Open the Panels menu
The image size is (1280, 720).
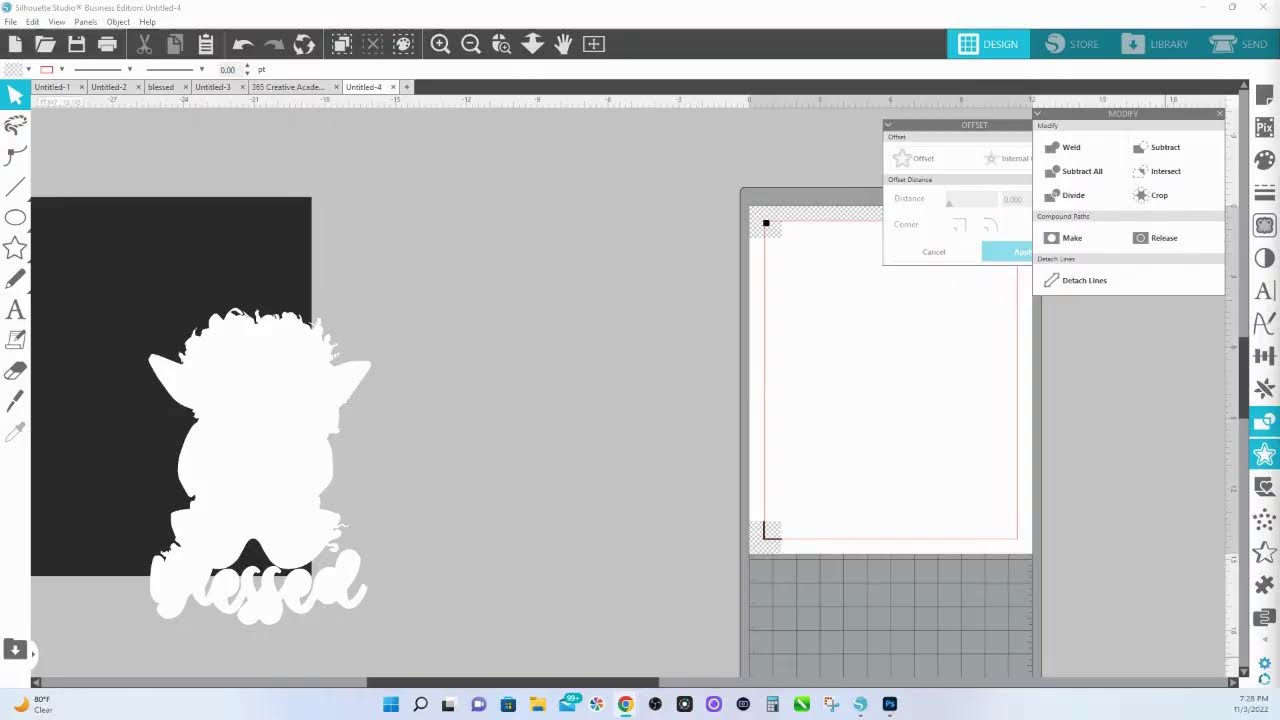(86, 22)
